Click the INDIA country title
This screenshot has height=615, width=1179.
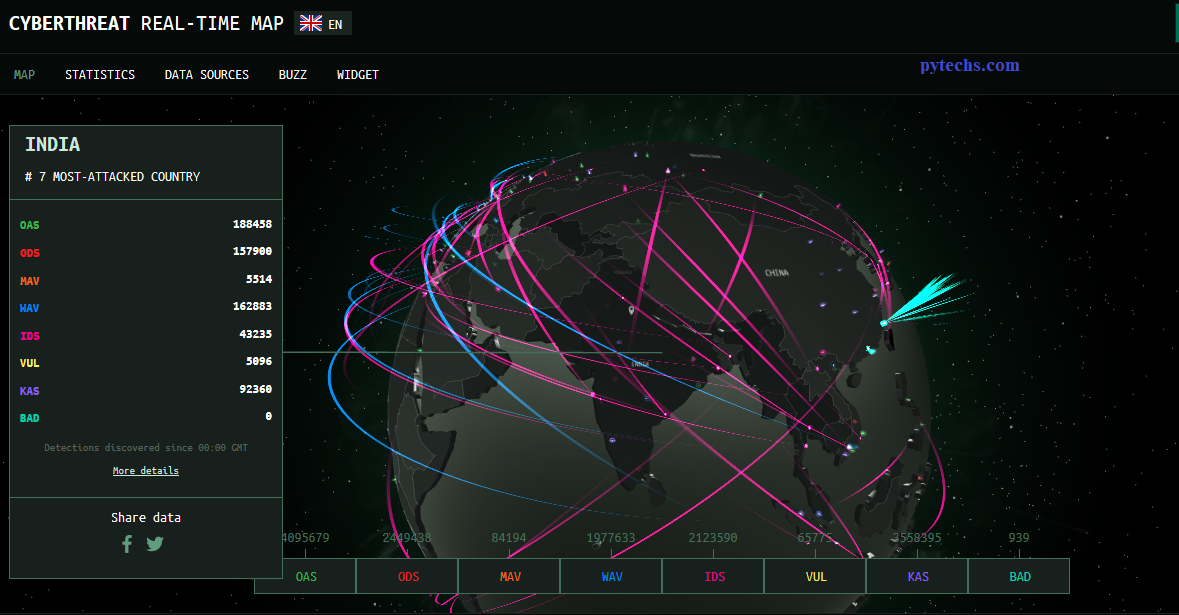coord(53,144)
